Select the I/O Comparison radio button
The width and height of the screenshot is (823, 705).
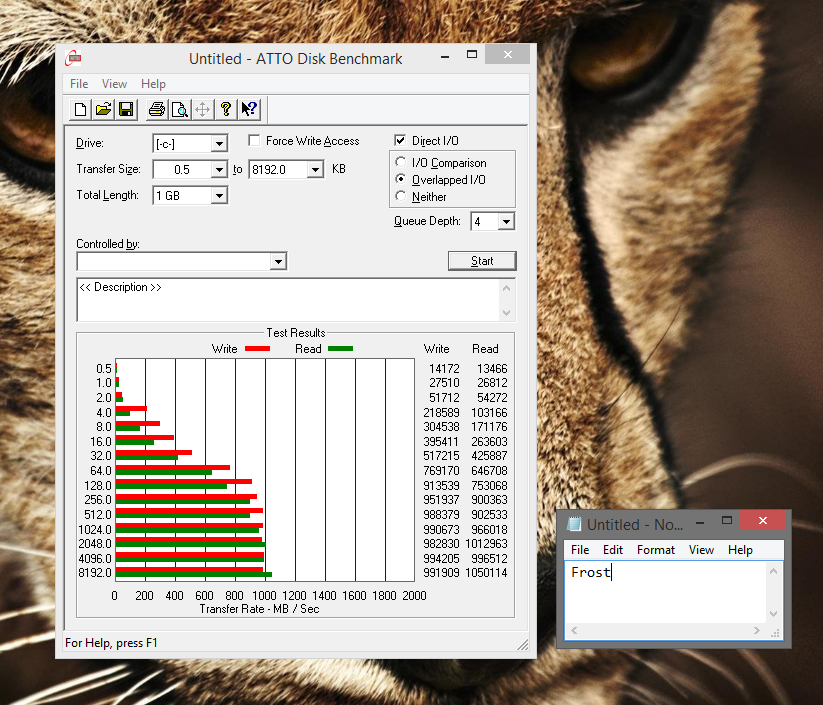tap(402, 163)
